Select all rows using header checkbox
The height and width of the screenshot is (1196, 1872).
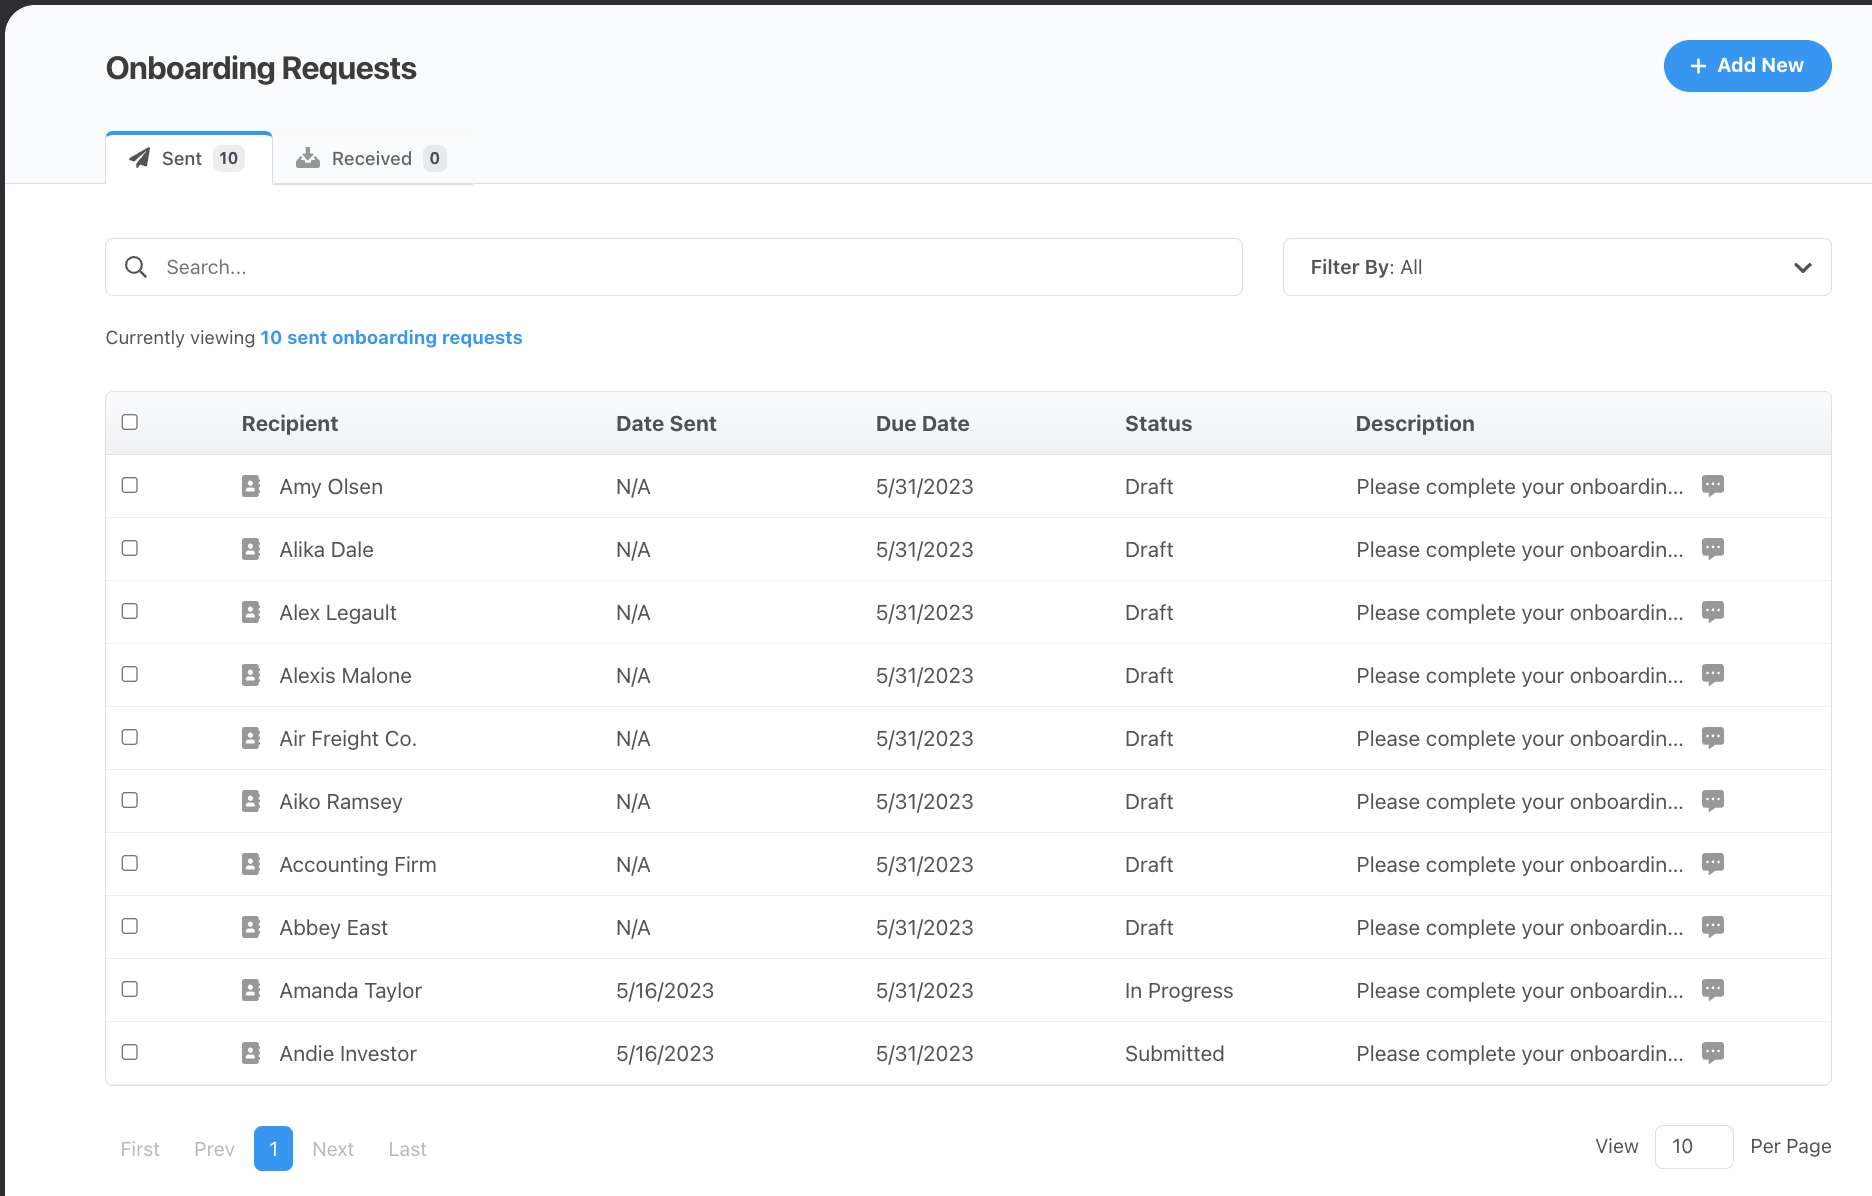pos(129,422)
